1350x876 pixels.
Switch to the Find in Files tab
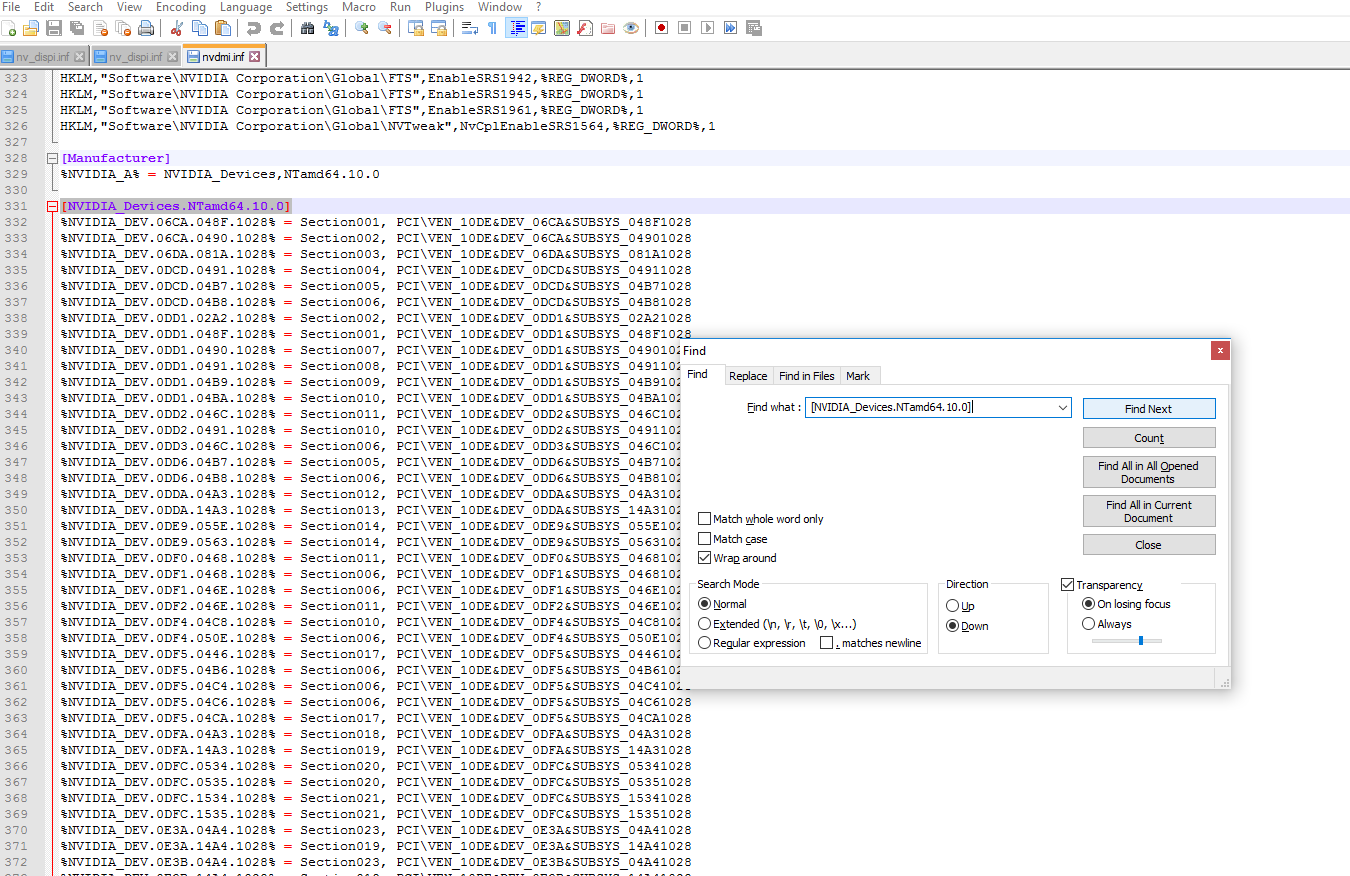pyautogui.click(x=806, y=376)
